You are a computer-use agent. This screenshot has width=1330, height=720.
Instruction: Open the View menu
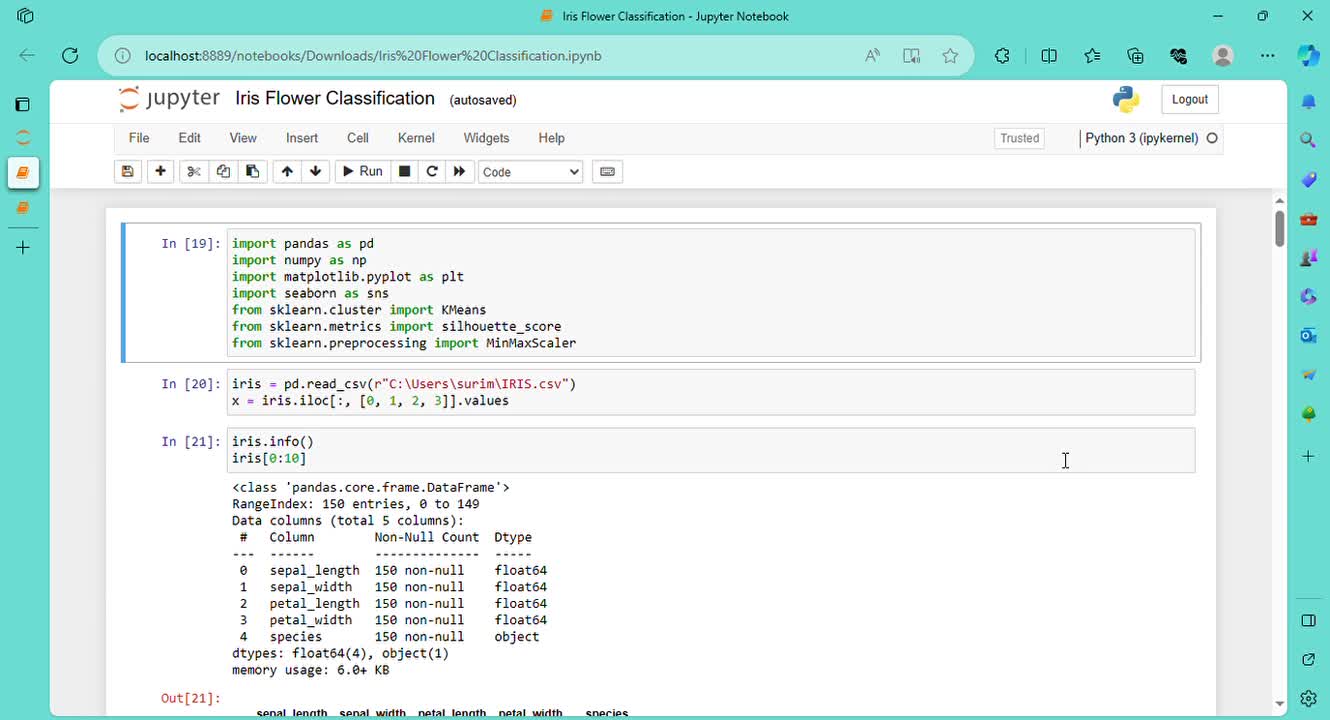pos(243,138)
